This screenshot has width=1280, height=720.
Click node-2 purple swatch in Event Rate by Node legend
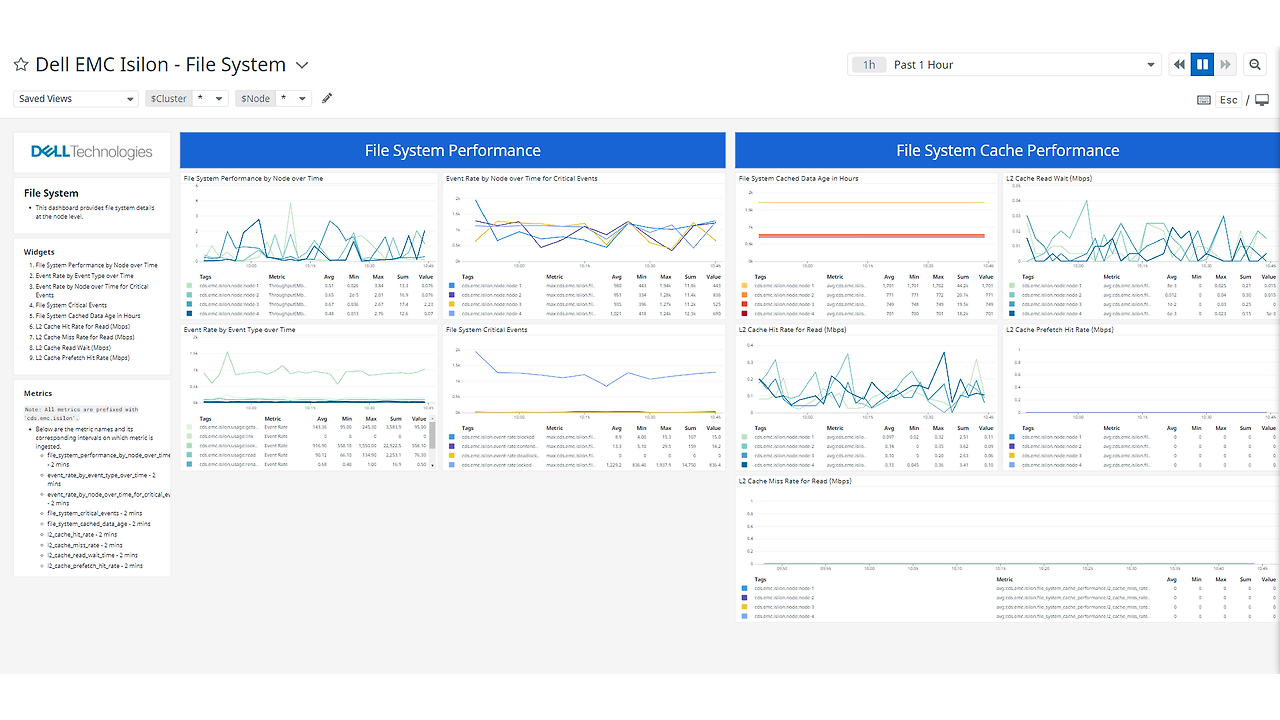451,295
